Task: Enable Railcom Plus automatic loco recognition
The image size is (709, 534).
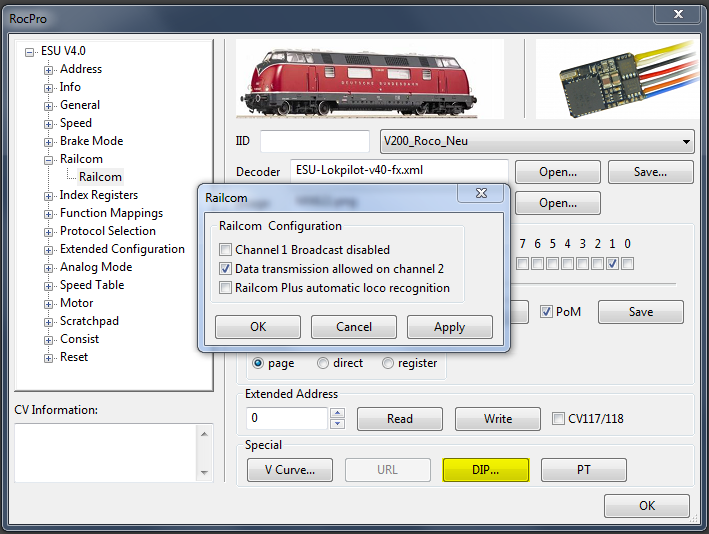Action: tap(227, 288)
